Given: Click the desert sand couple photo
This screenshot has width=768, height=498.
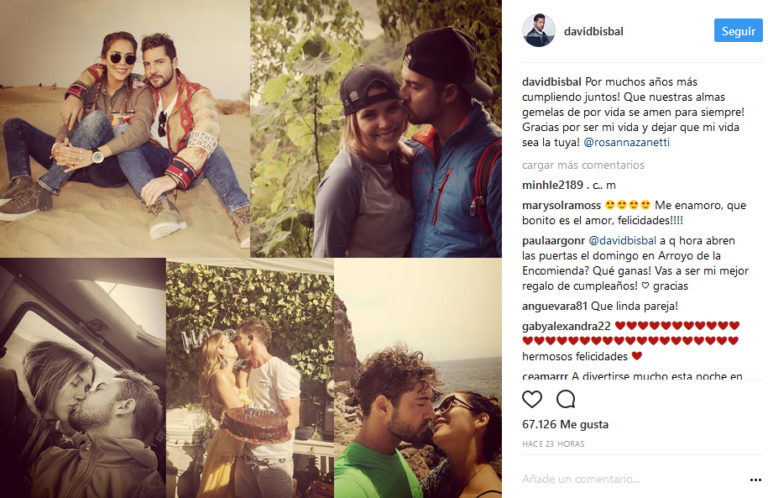Looking at the screenshot, I should [x=125, y=128].
